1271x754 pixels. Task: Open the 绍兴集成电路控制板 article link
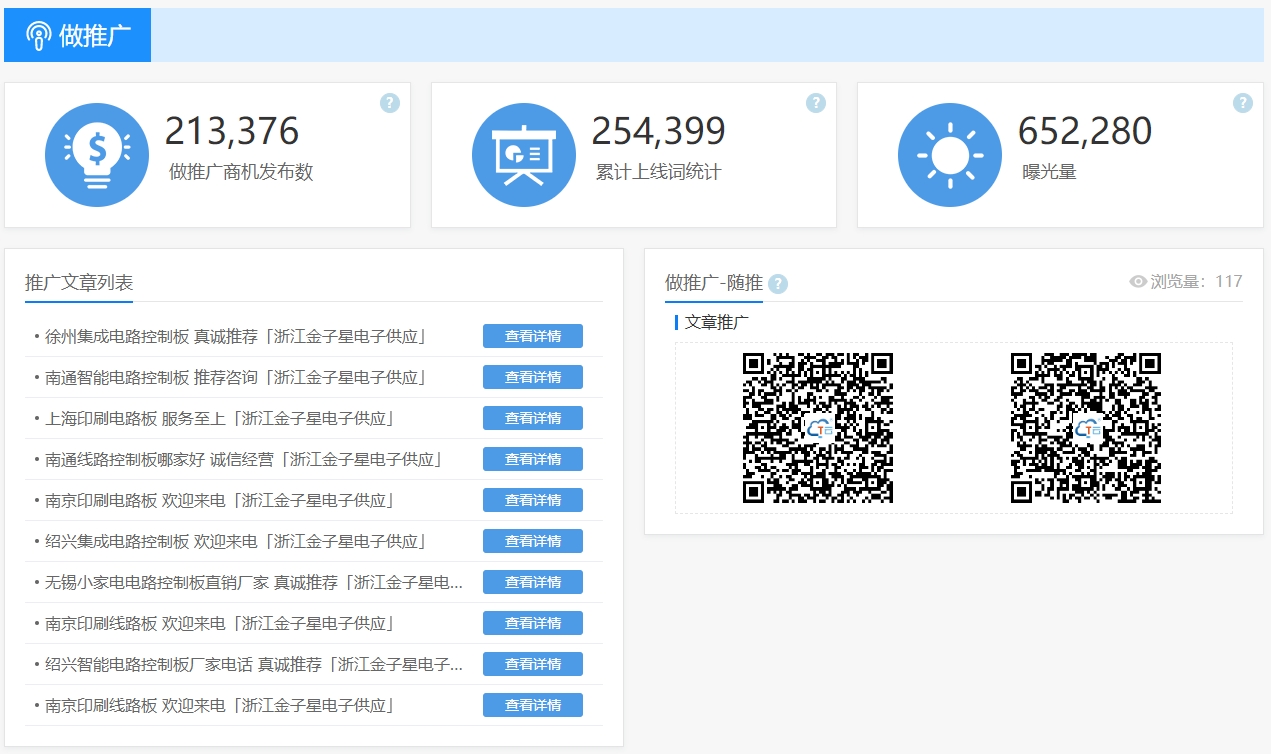[236, 541]
